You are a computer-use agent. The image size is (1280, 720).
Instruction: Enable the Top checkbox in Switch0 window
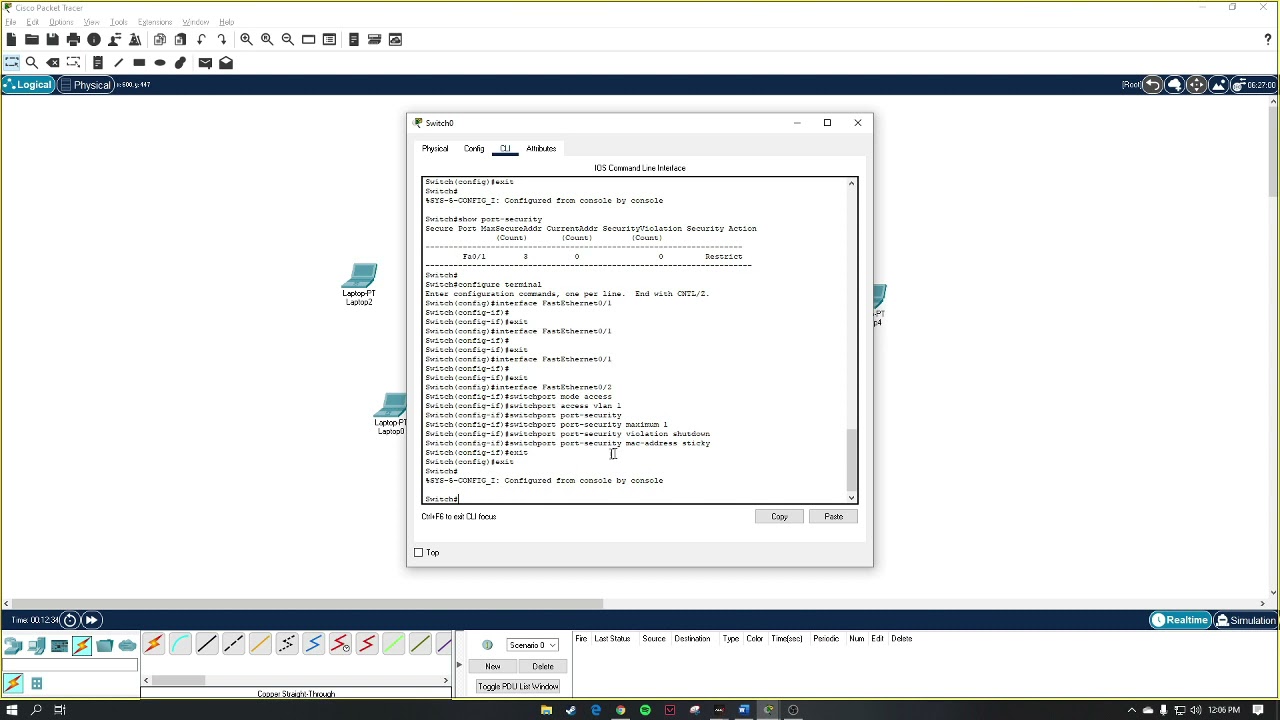point(419,553)
